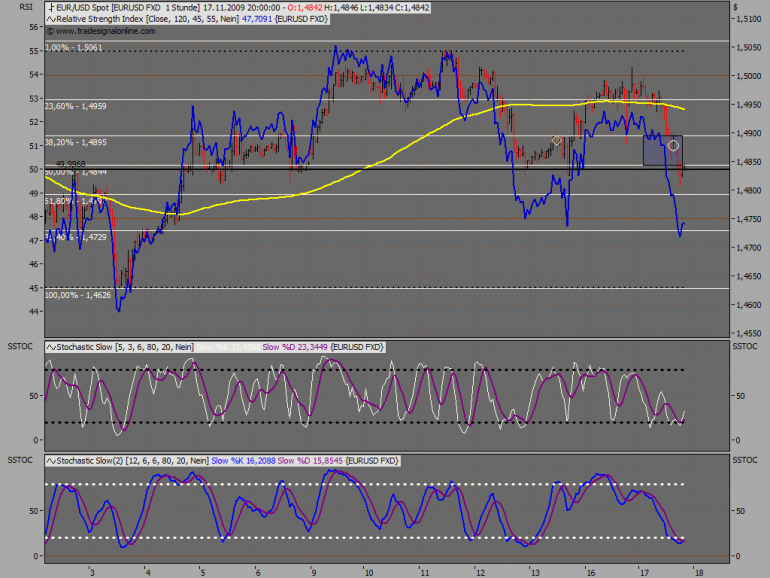The image size is (770, 578).
Task: Click the bar chart icon before EUR/USD Spot
Action: coord(51,8)
